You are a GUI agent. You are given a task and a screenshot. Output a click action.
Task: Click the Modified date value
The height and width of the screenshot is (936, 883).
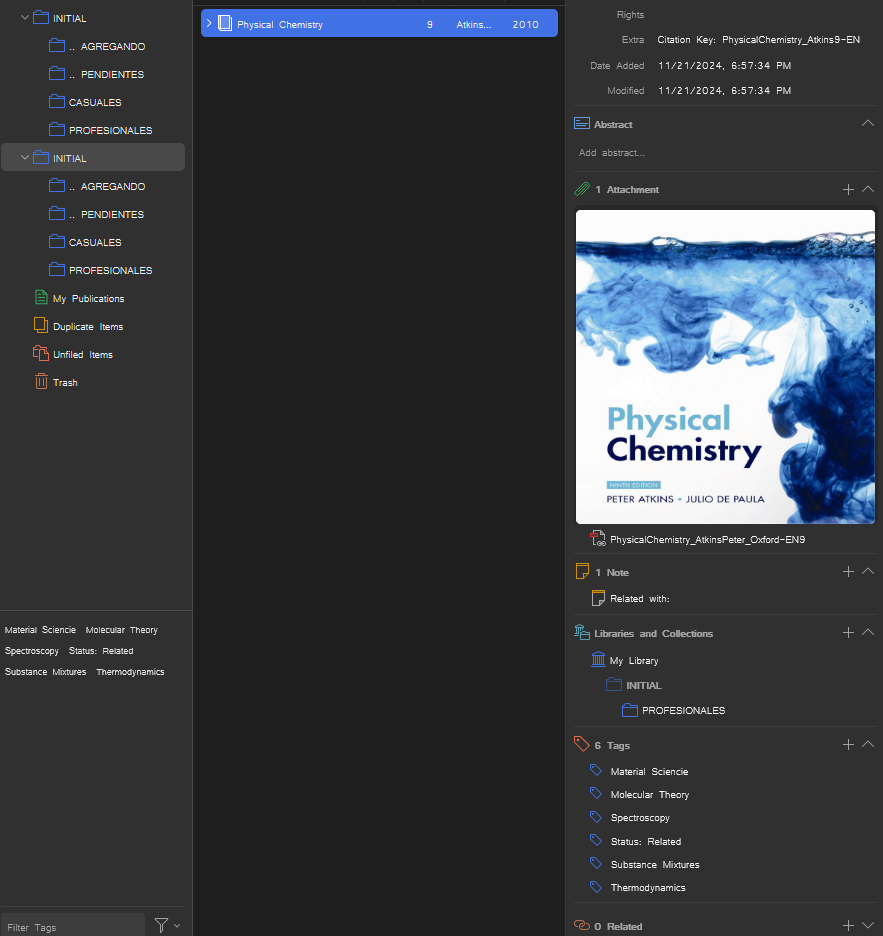(x=724, y=91)
